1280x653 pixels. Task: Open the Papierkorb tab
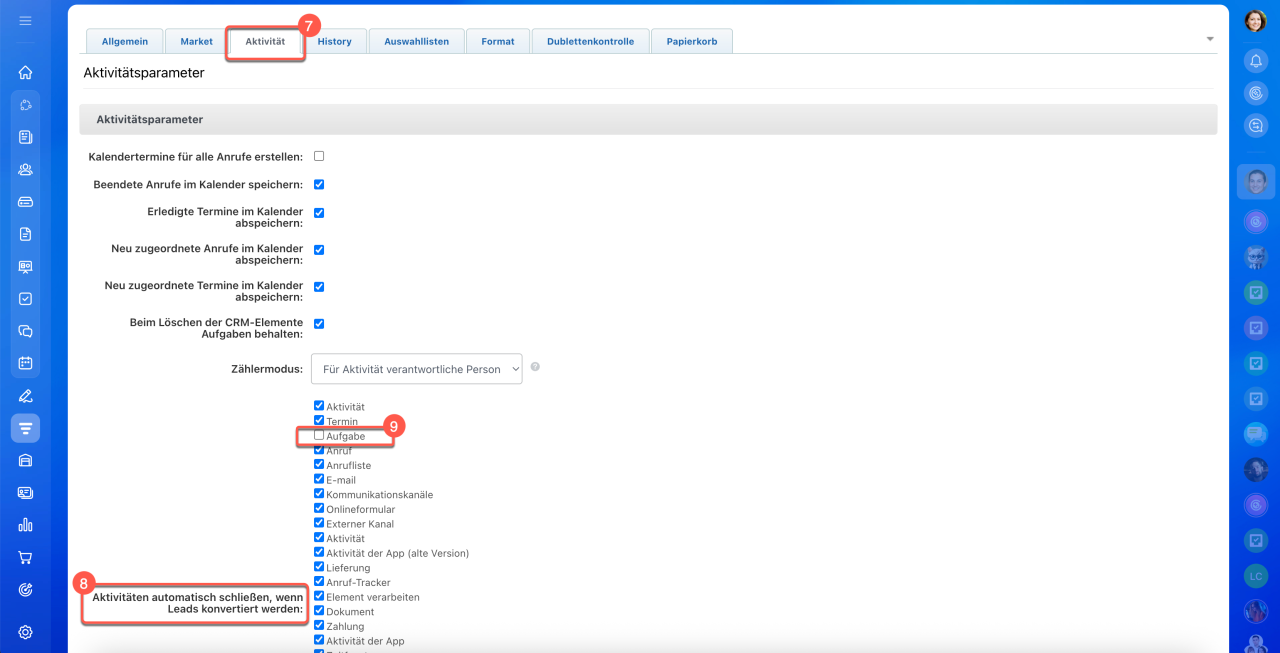pos(692,41)
